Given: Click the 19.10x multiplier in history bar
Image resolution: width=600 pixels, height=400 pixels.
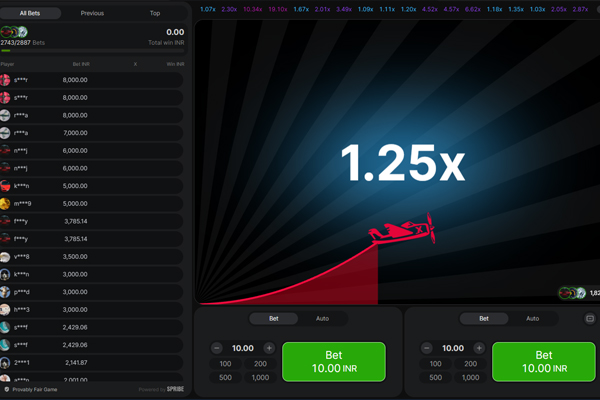Looking at the screenshot, I should [x=277, y=9].
